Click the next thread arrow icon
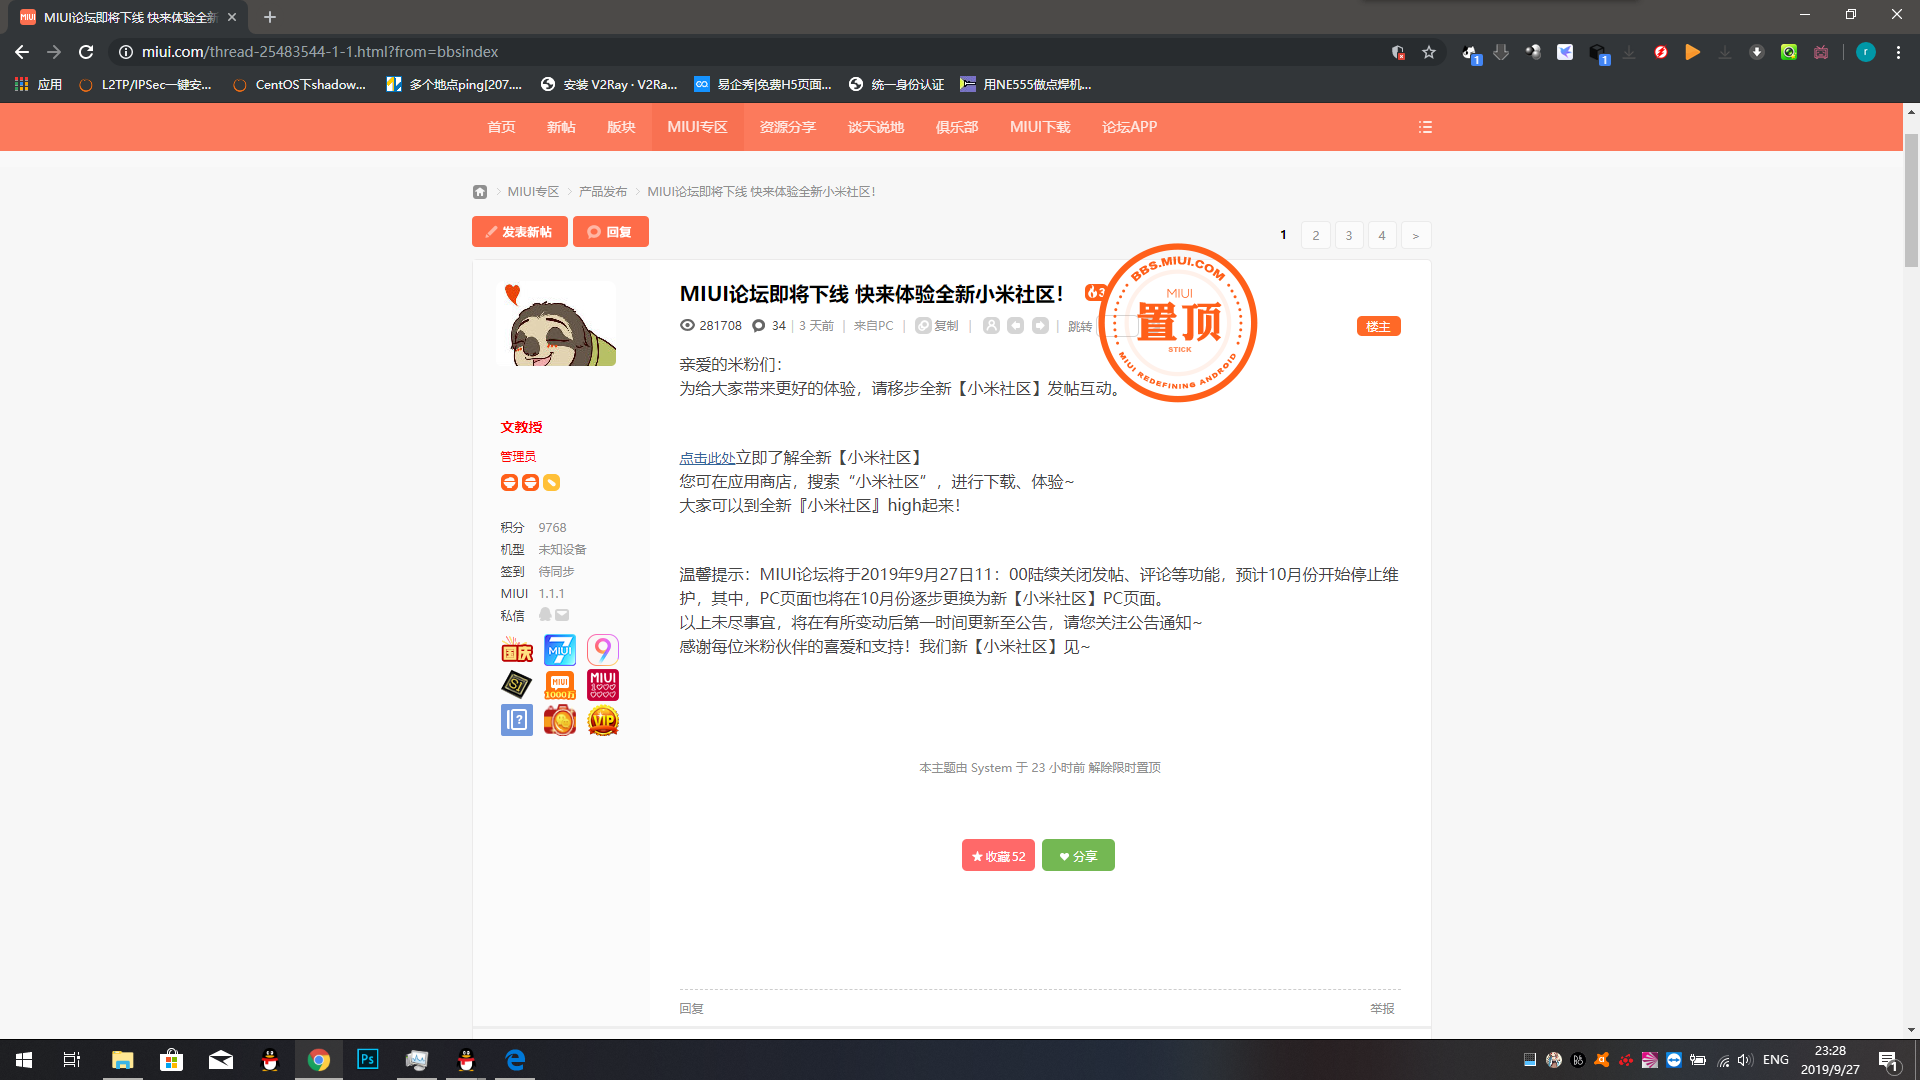Image resolution: width=1920 pixels, height=1080 pixels. (x=1040, y=326)
